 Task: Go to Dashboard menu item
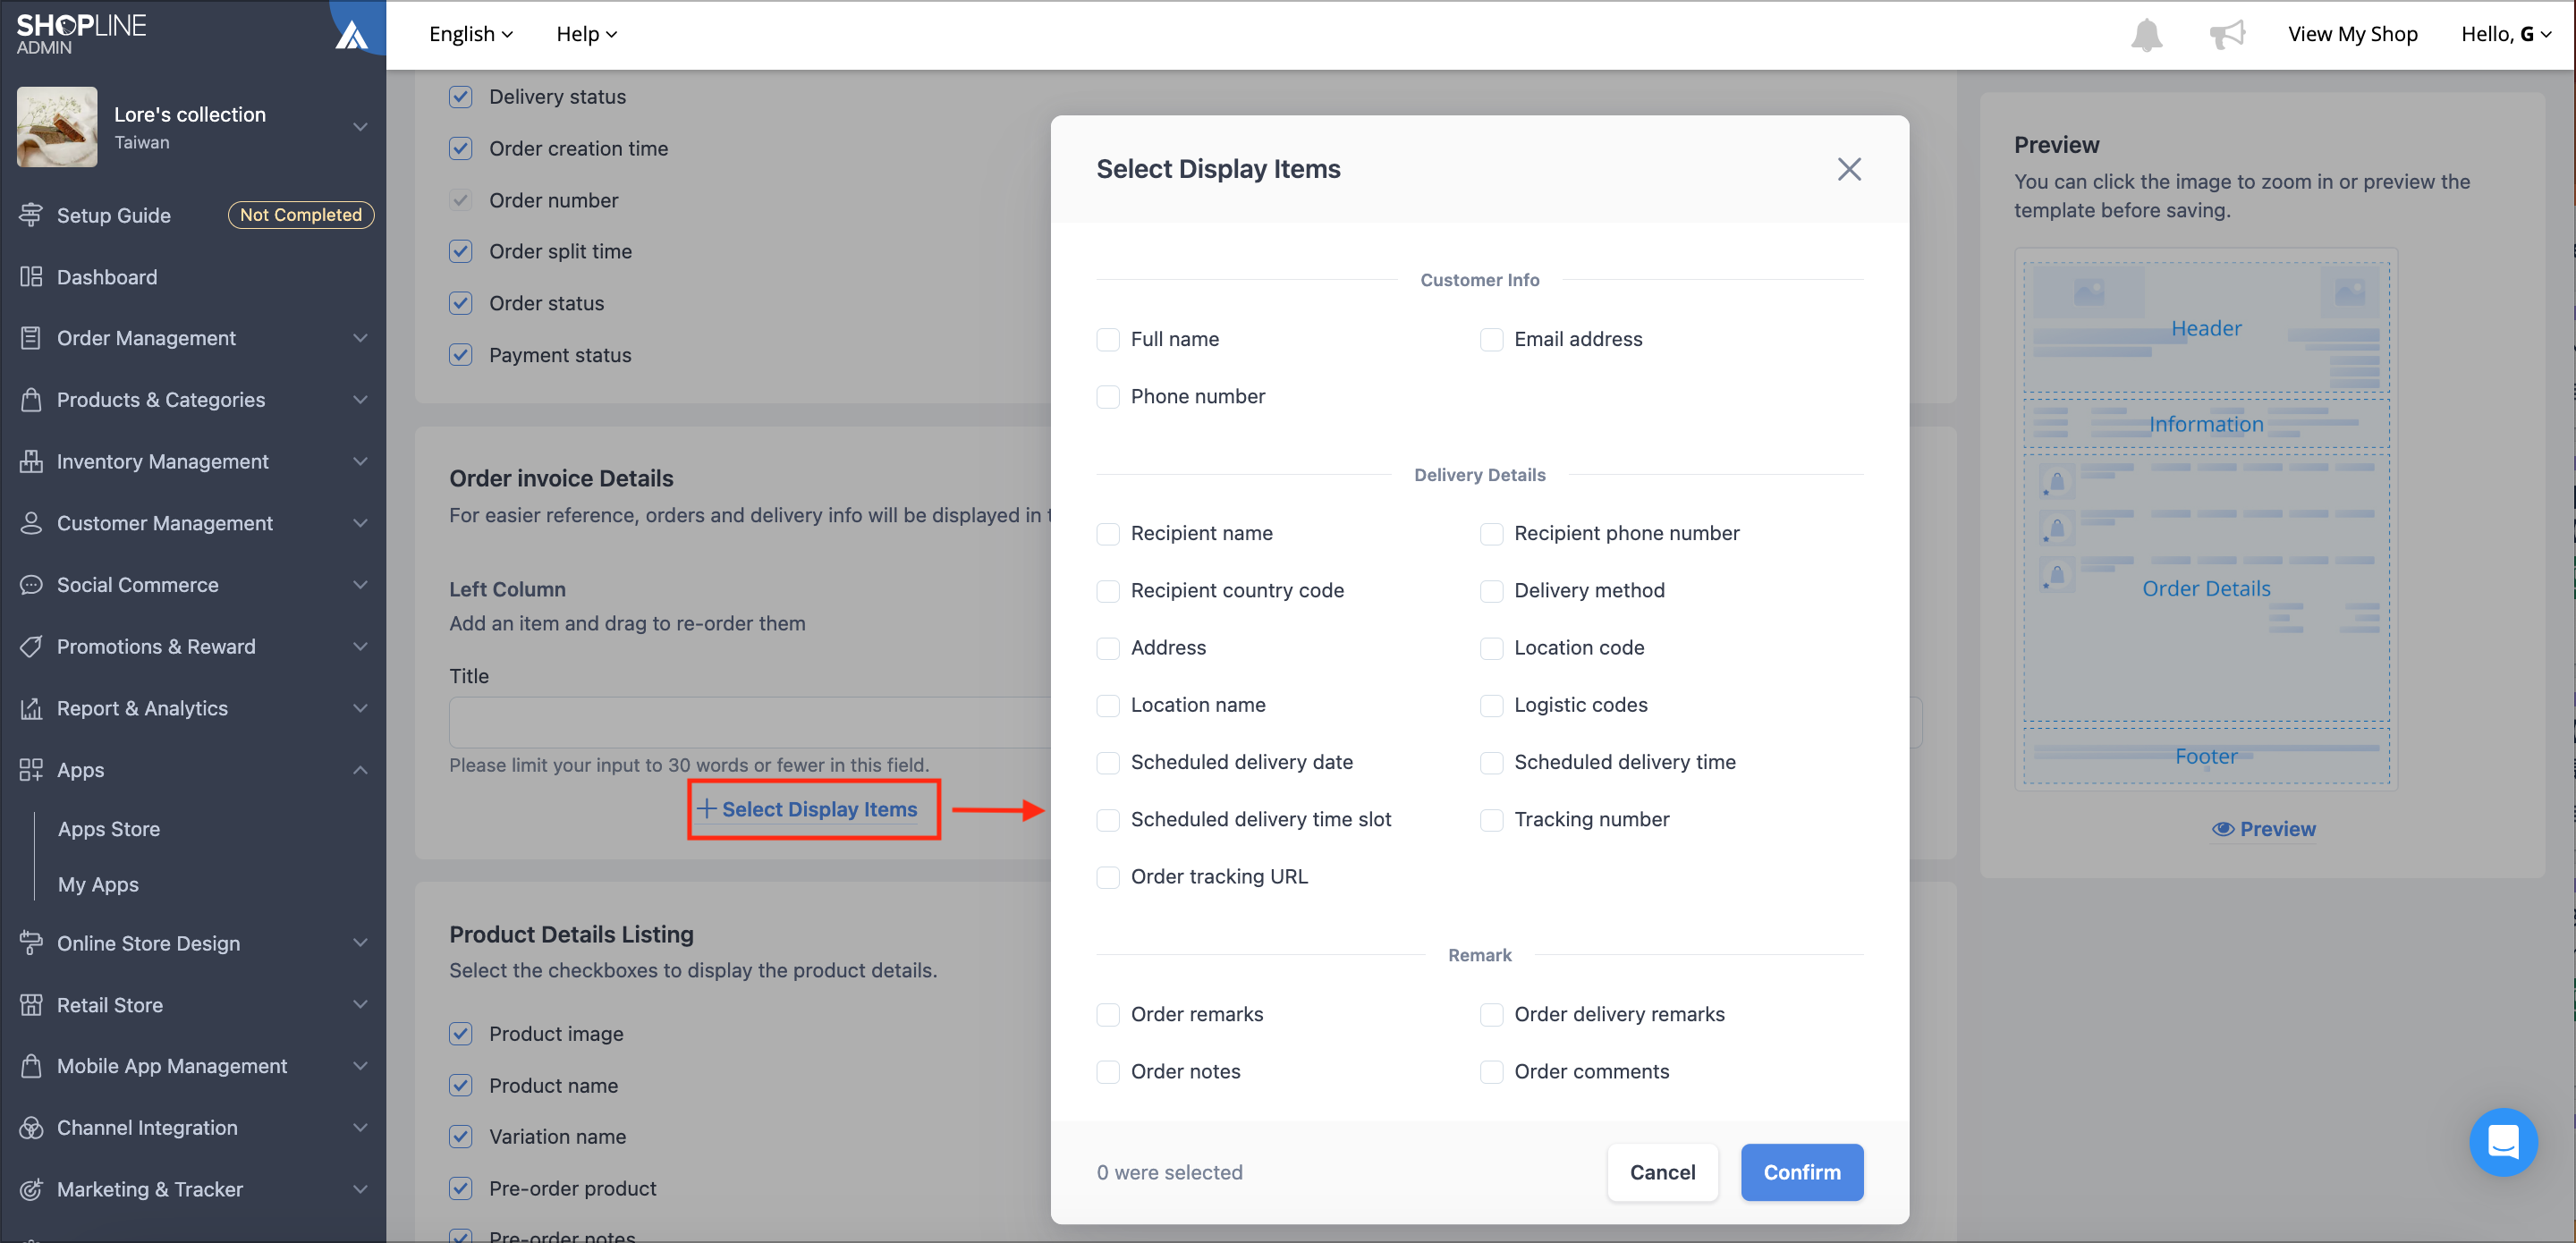107,277
